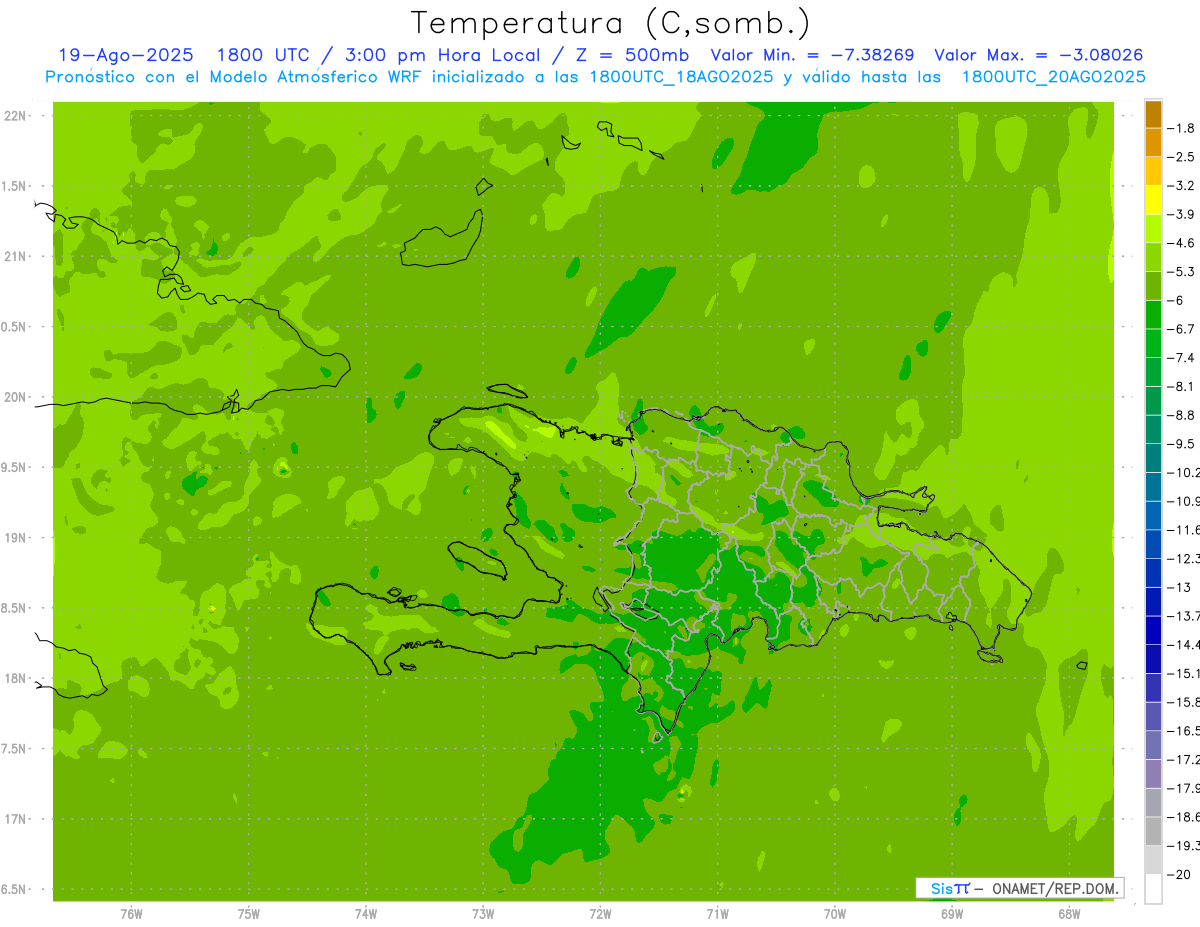Image resolution: width=1200 pixels, height=927 pixels.
Task: Click the SisPI - ONAMET/REP.DOM. credit box
Action: coord(1020,888)
